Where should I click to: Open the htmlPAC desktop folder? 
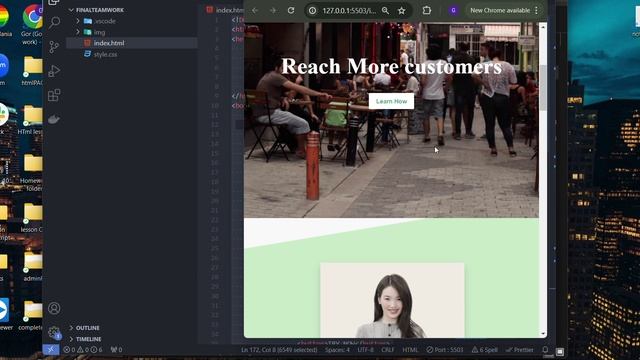[32, 71]
